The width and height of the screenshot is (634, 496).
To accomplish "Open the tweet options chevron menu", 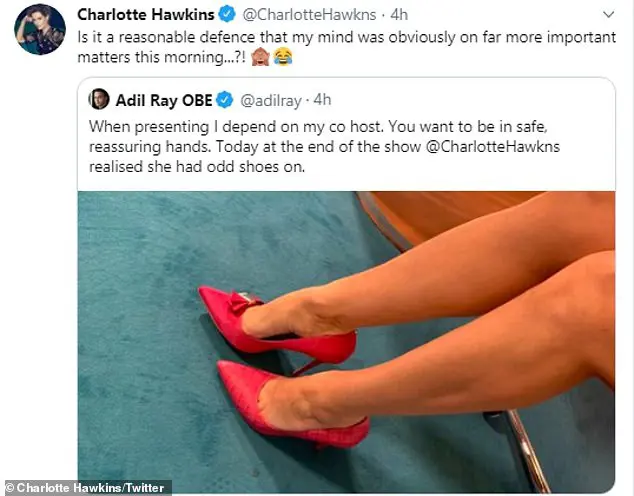I will pos(609,15).
